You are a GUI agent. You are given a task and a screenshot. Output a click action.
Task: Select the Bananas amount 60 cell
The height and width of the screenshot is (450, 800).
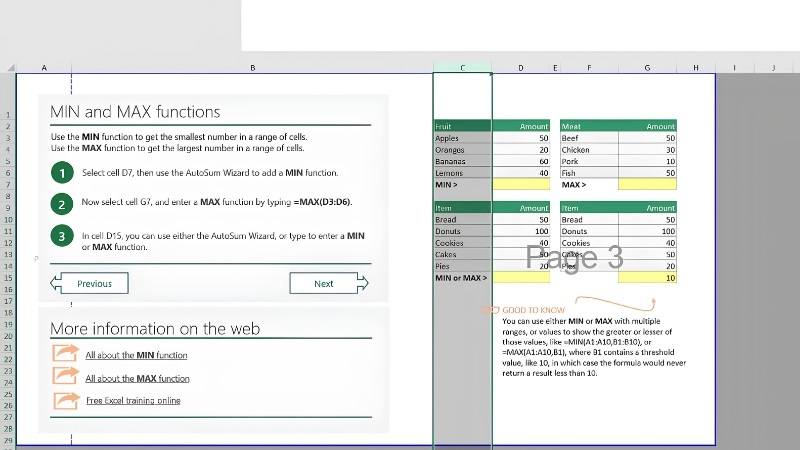(521, 161)
